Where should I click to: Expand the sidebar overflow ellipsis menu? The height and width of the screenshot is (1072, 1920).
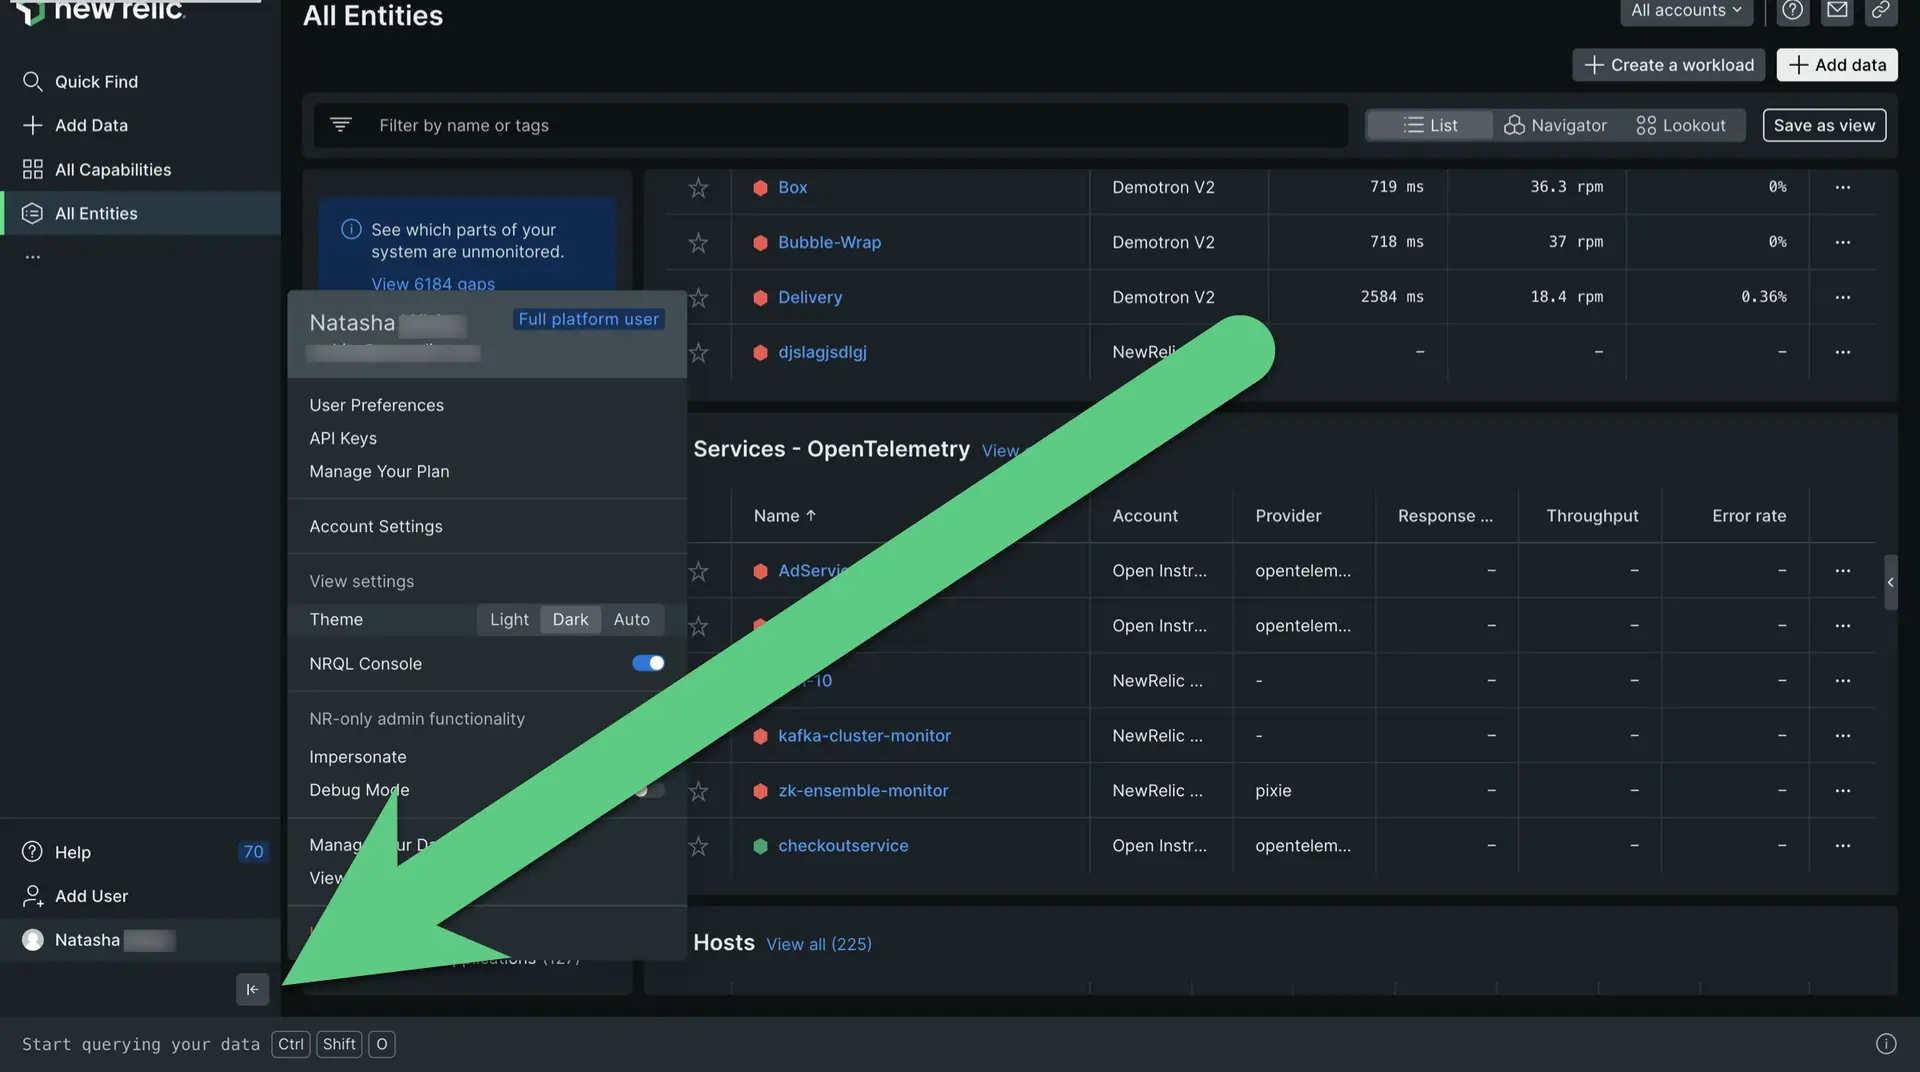[x=32, y=256]
